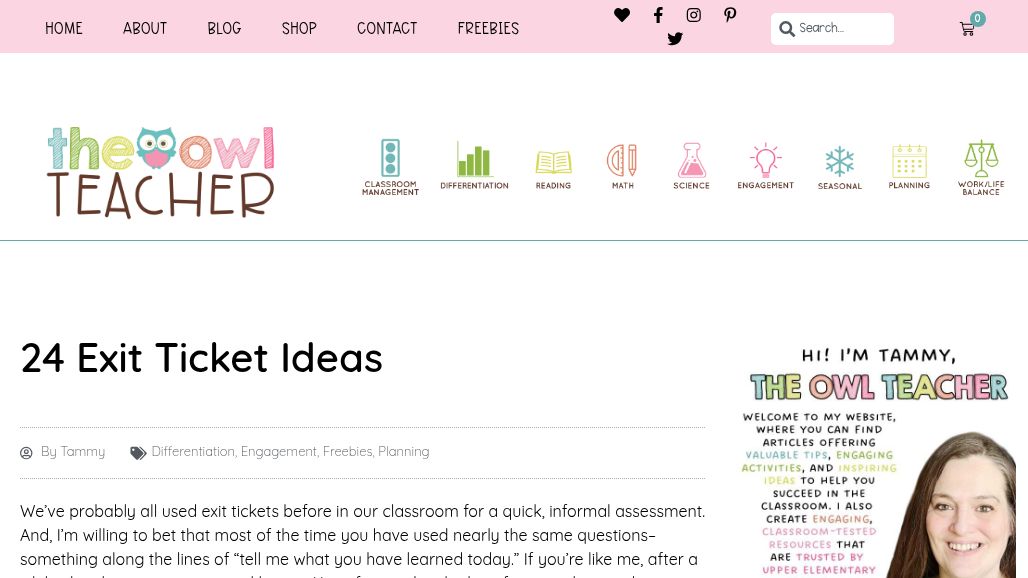
Task: Select the Planning calendar icon
Action: (909, 161)
